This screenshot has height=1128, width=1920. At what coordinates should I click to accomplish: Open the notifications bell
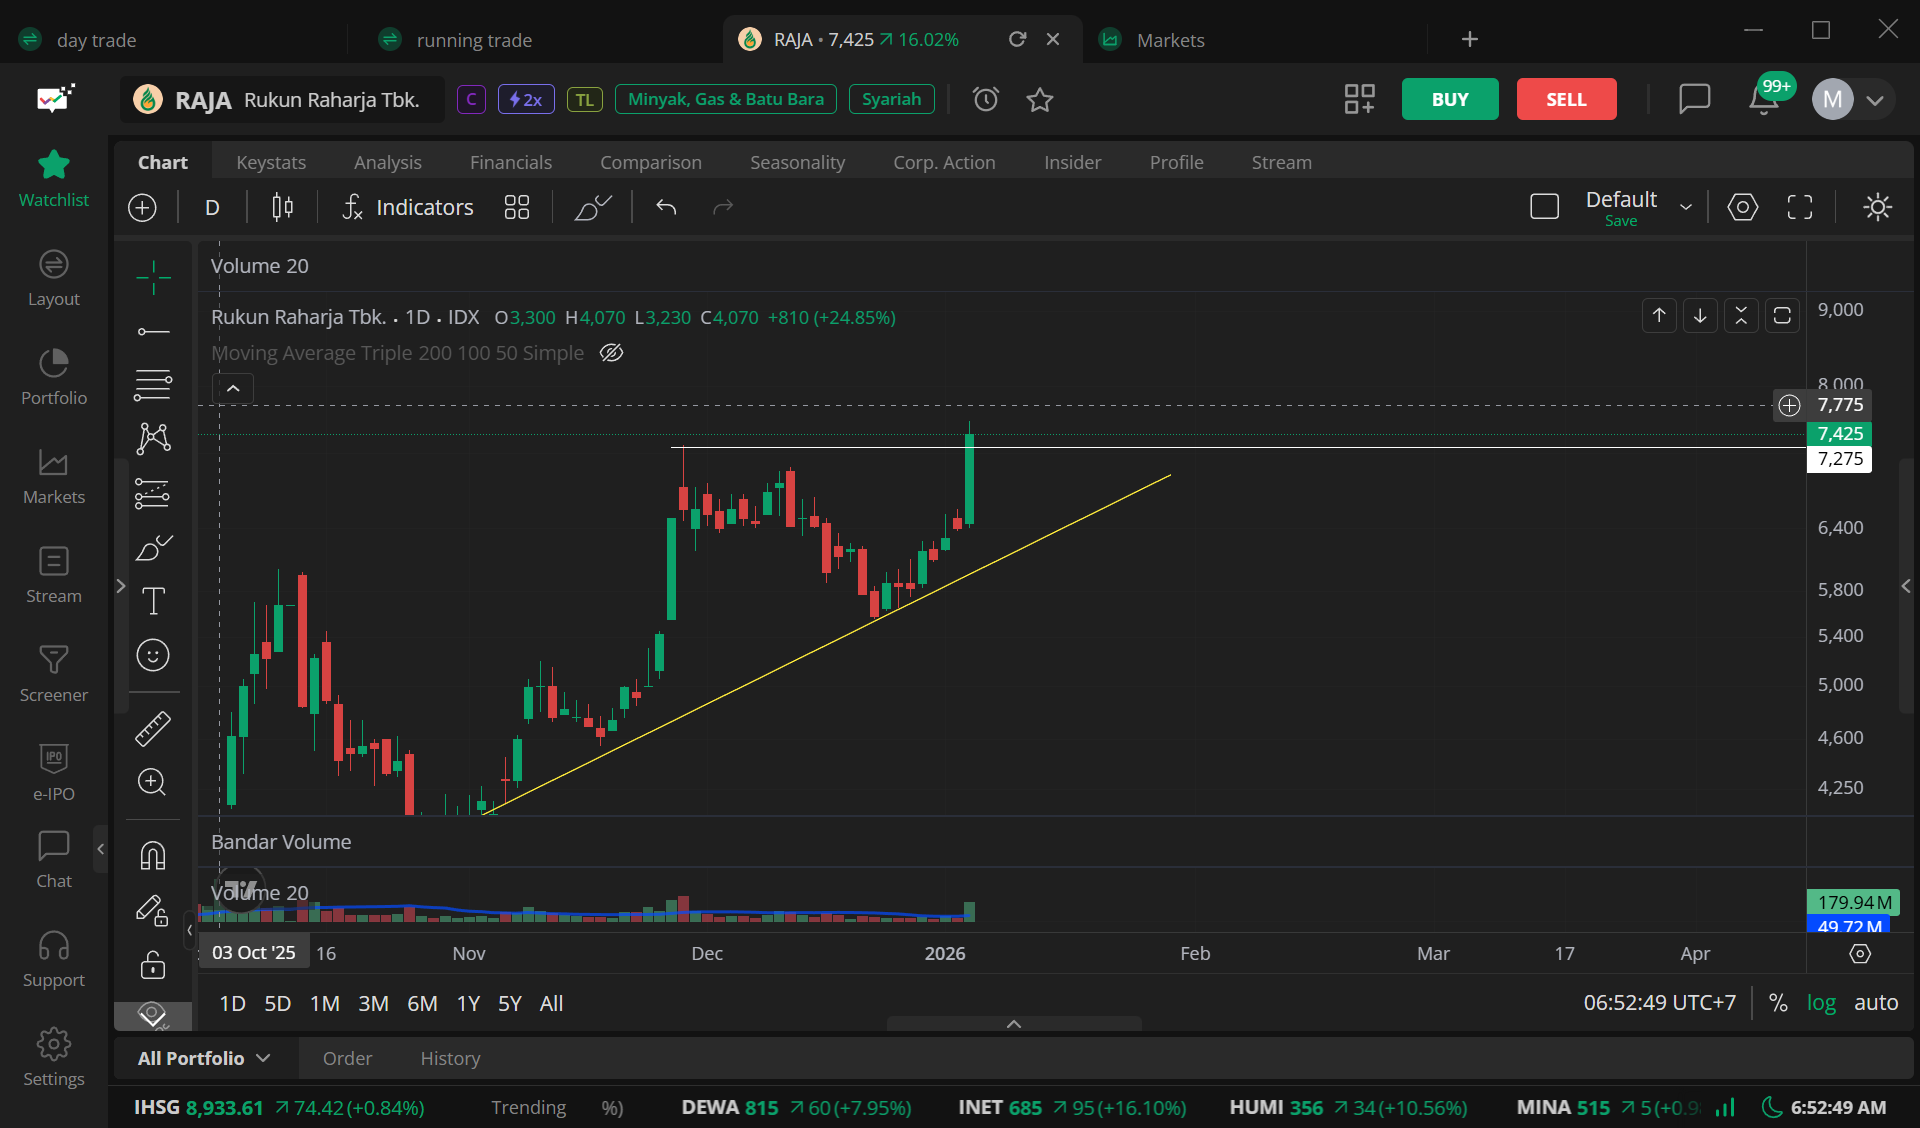(1763, 99)
